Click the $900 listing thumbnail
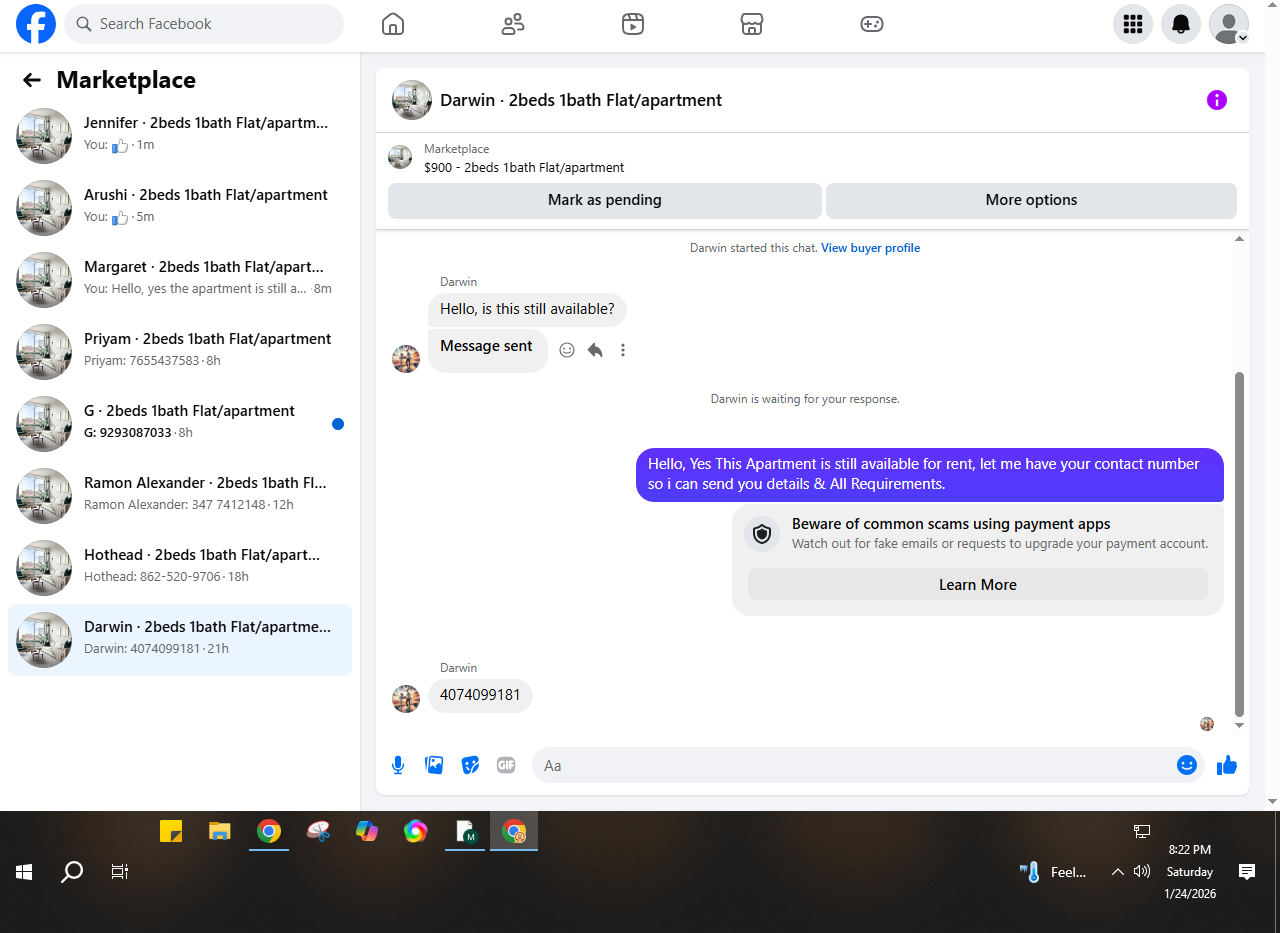This screenshot has width=1280, height=933. [x=400, y=157]
